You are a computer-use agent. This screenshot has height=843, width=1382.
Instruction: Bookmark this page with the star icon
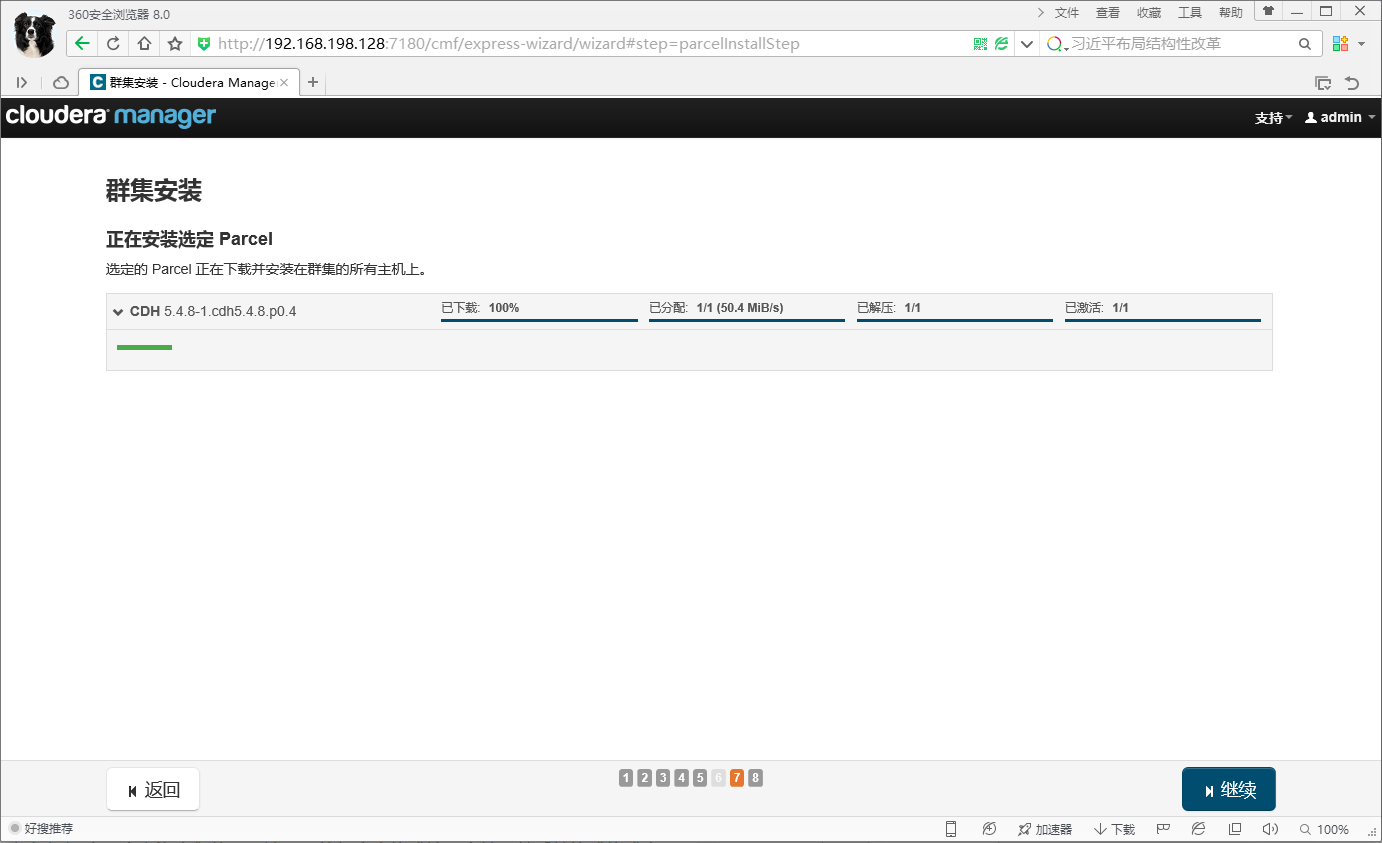tap(175, 44)
